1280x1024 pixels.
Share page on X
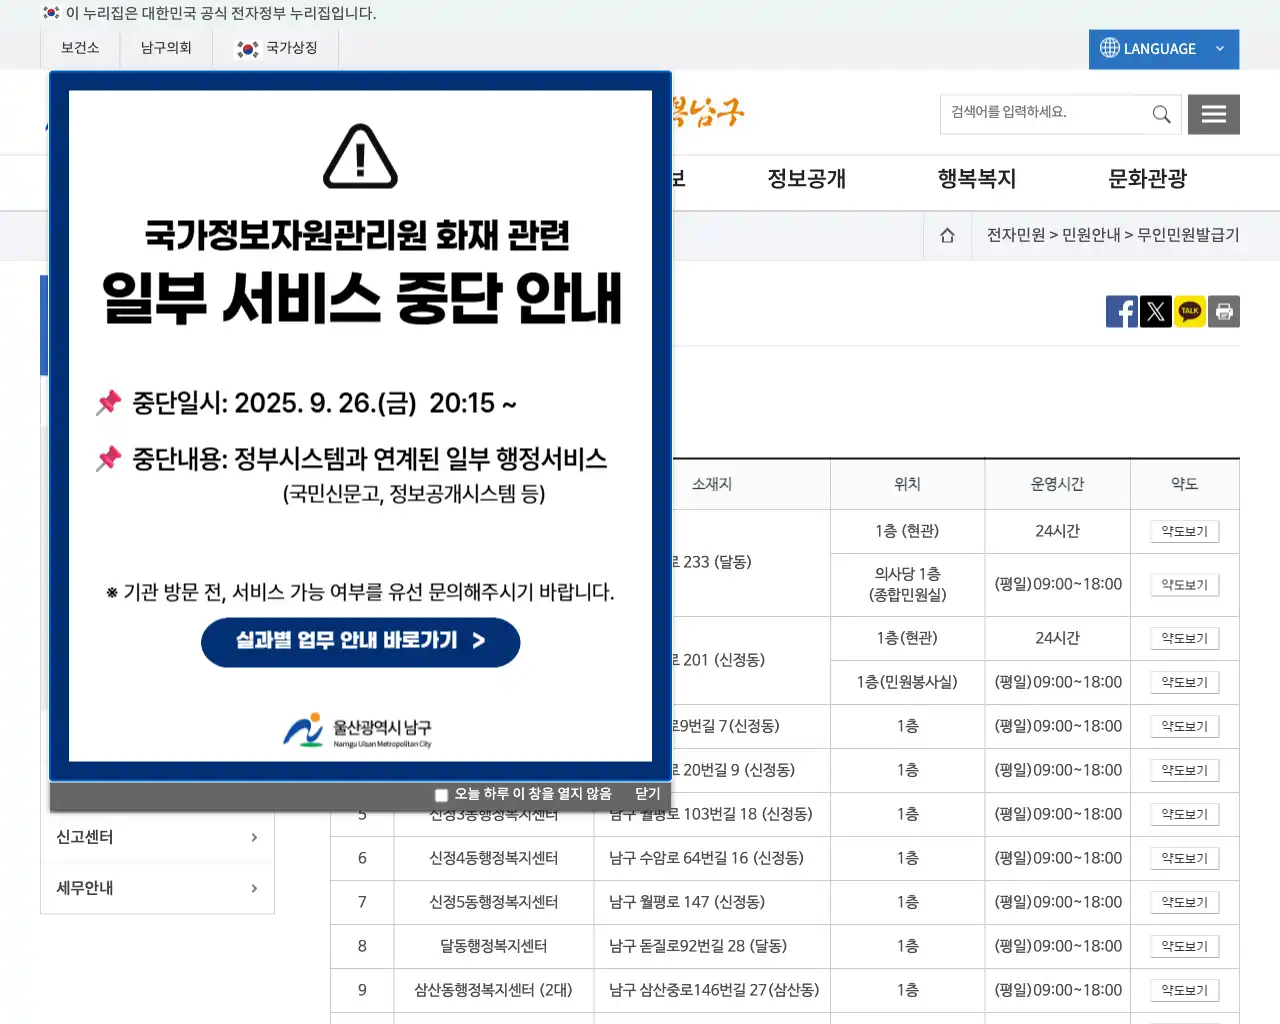tap(1156, 312)
